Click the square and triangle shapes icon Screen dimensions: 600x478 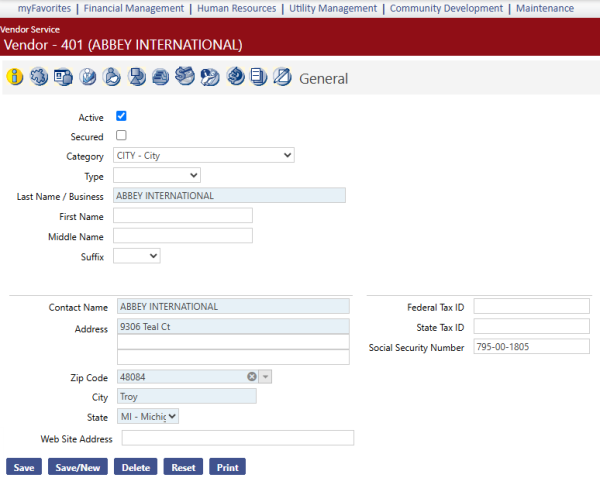[x=137, y=77]
